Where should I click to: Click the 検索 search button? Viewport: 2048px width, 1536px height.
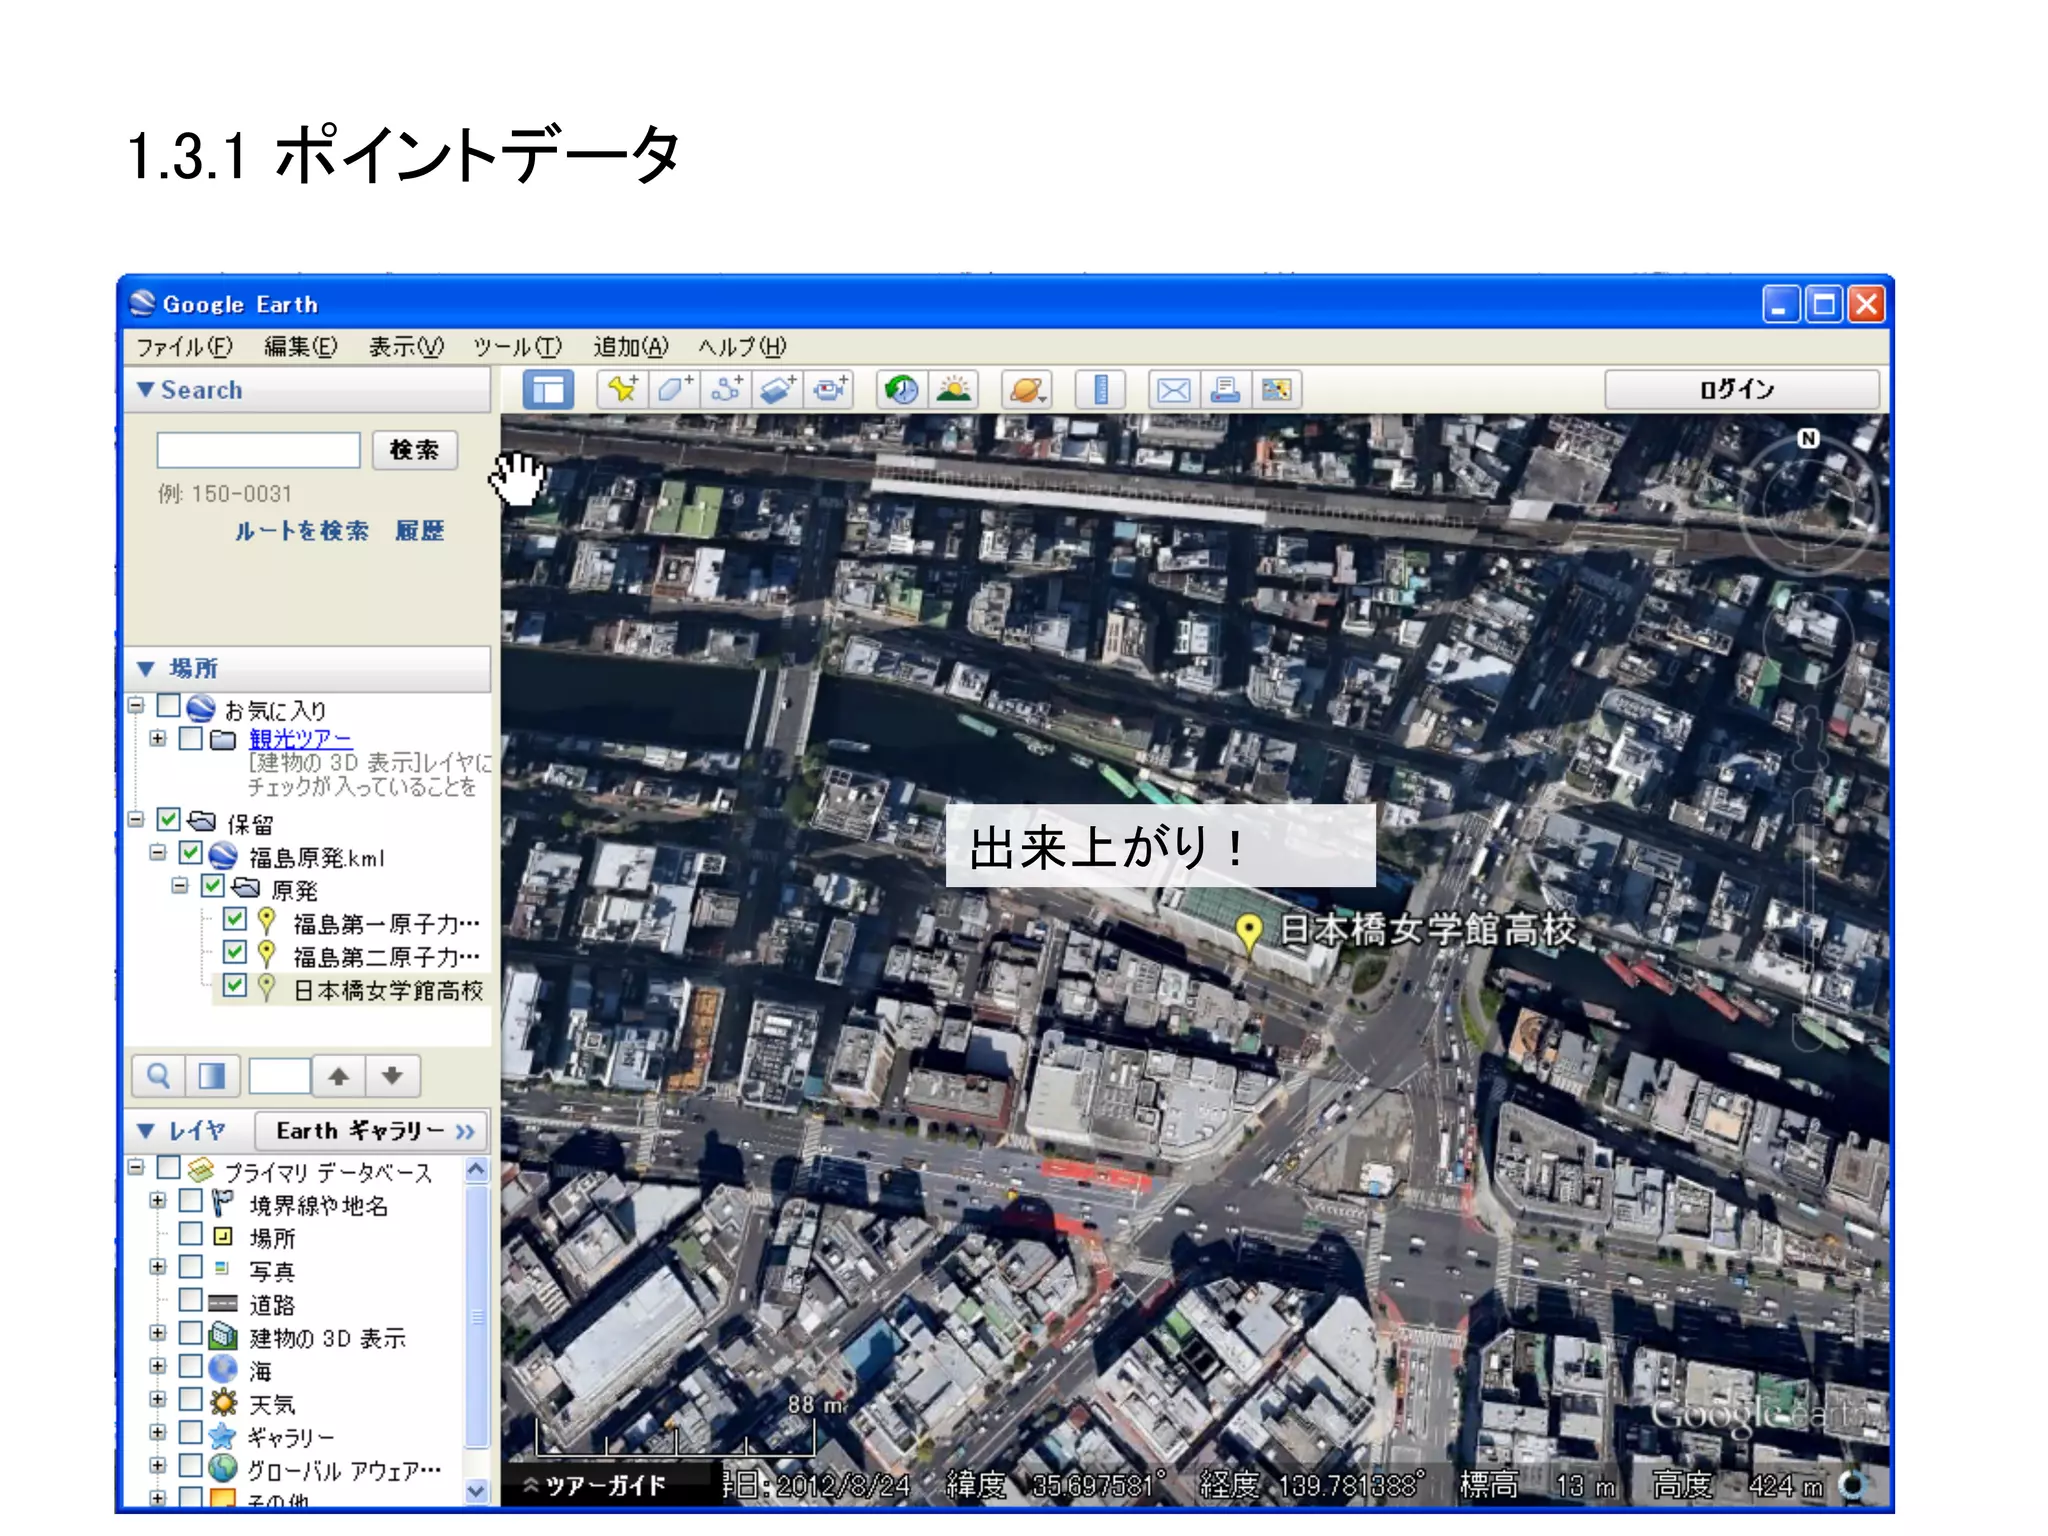click(x=415, y=450)
